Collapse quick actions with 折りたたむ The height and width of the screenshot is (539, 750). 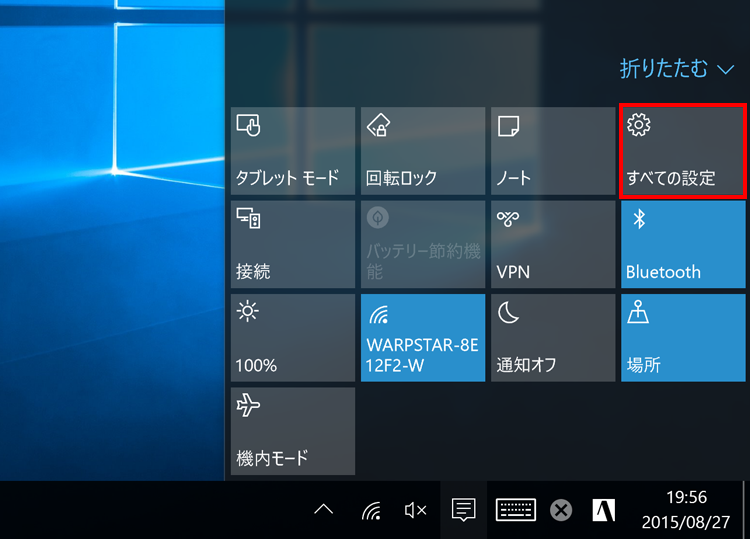677,69
